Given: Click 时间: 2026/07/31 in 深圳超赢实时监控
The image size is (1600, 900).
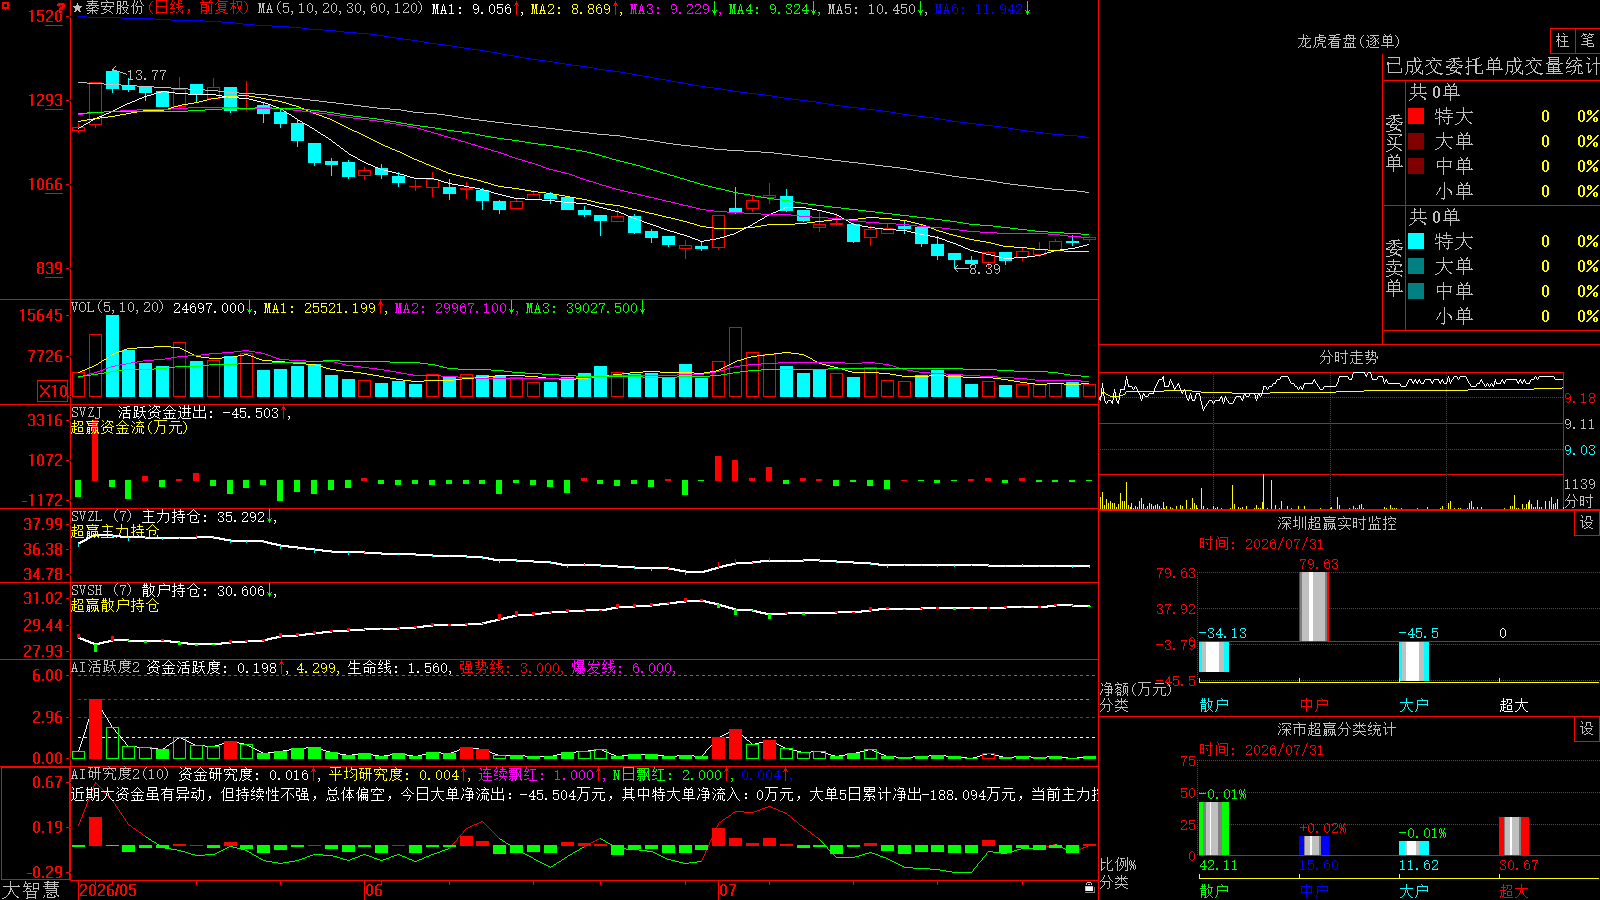Looking at the screenshot, I should [x=1261, y=544].
